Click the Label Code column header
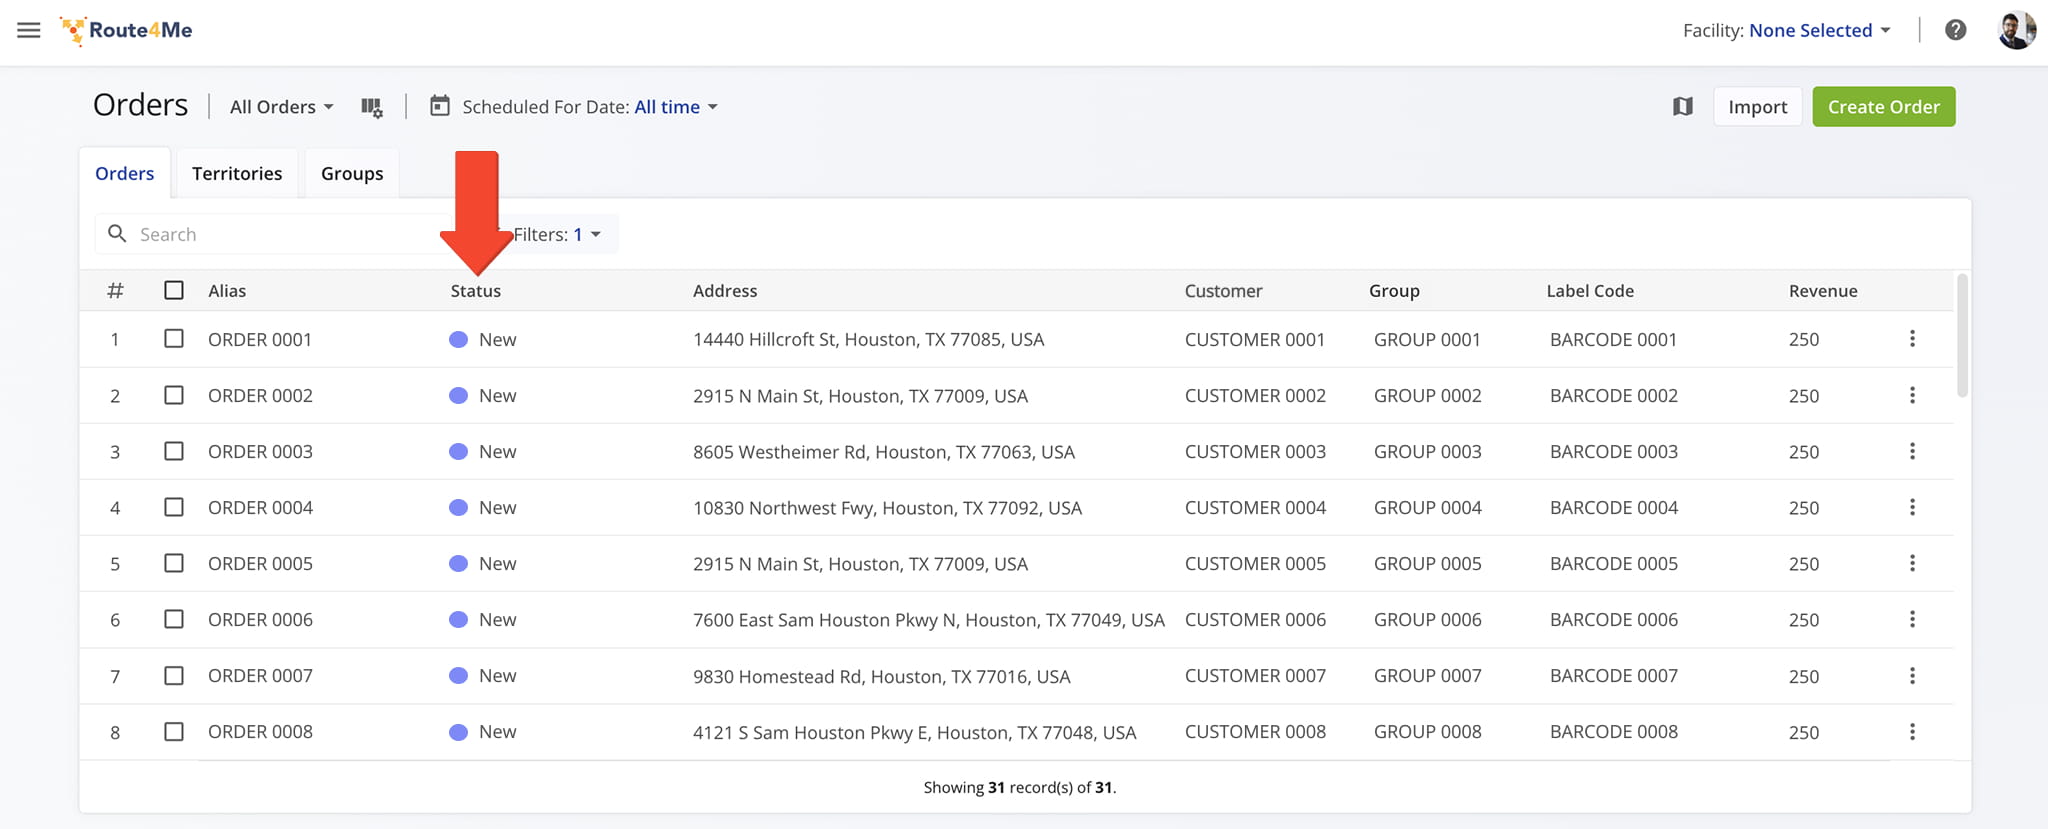Screen dimensions: 2048x829 point(1590,291)
